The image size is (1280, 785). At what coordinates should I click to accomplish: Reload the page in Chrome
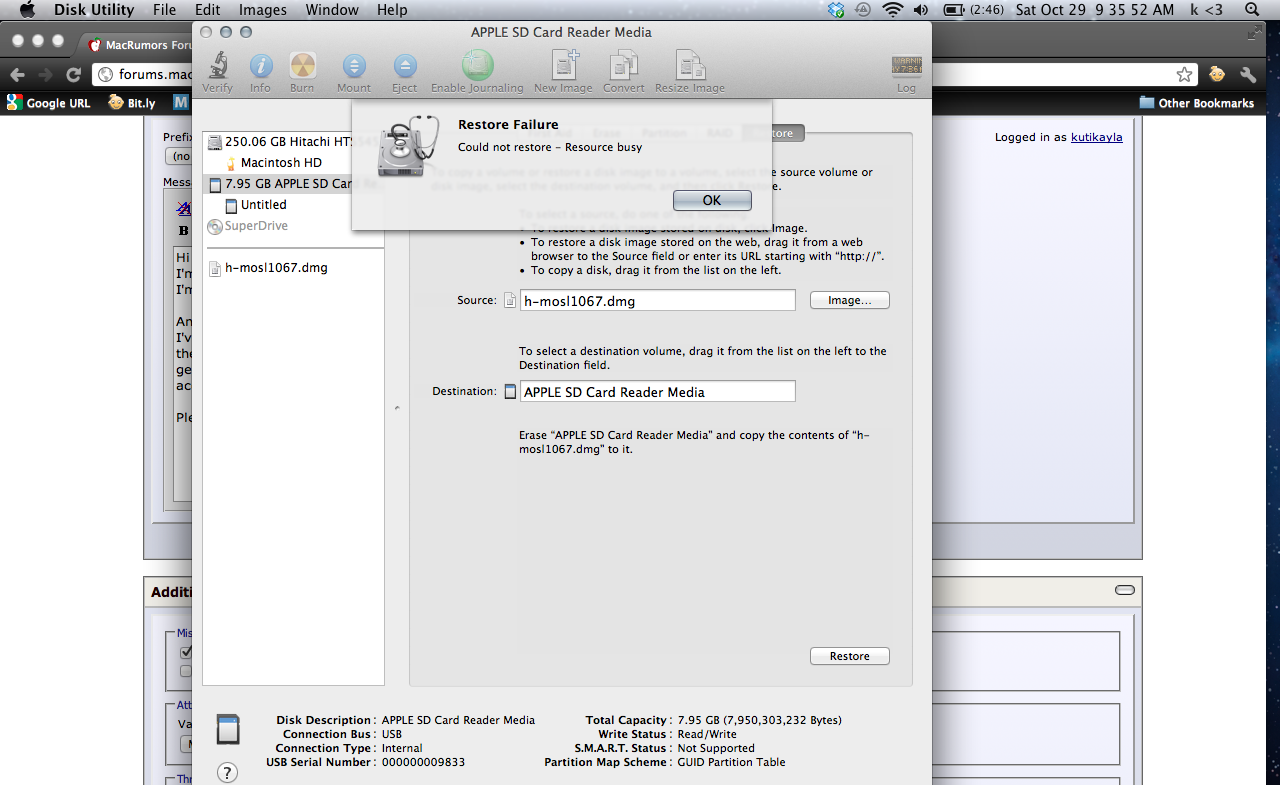pyautogui.click(x=73, y=74)
